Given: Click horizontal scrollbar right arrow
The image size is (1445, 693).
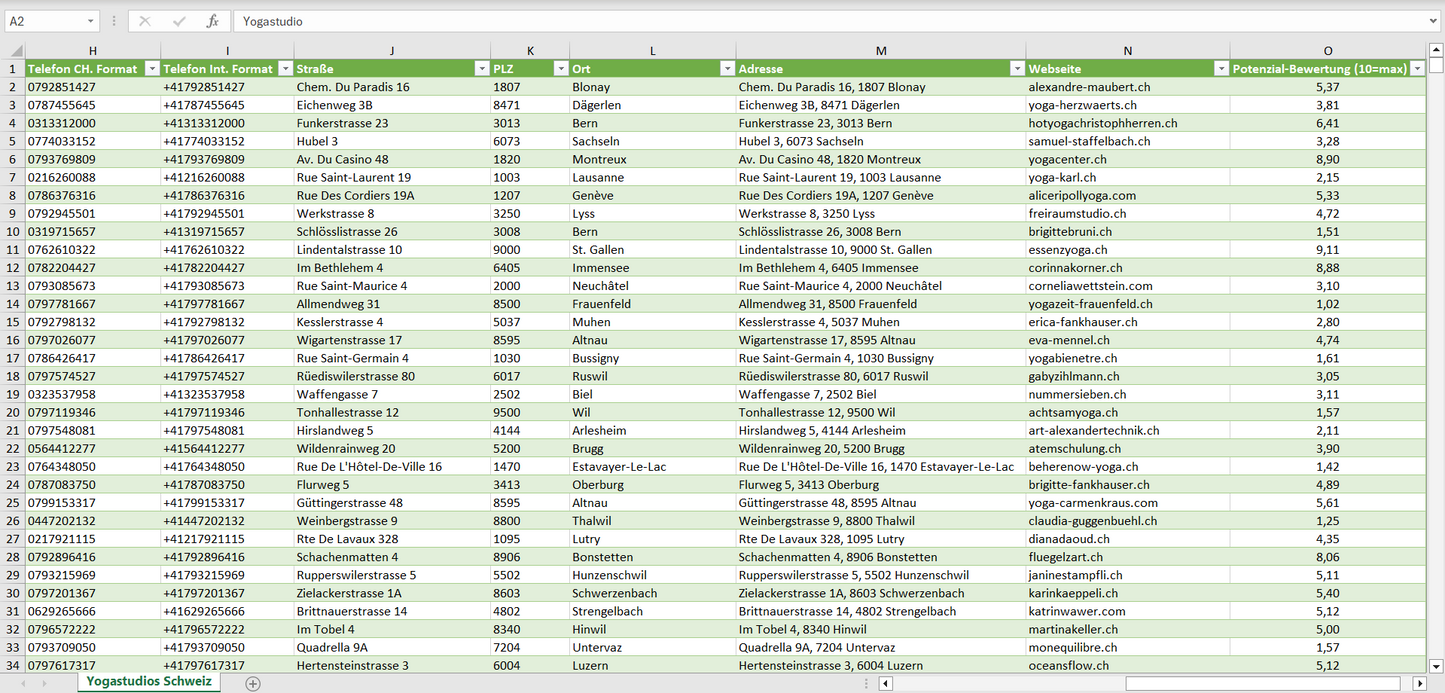Looking at the screenshot, I should pos(1419,684).
